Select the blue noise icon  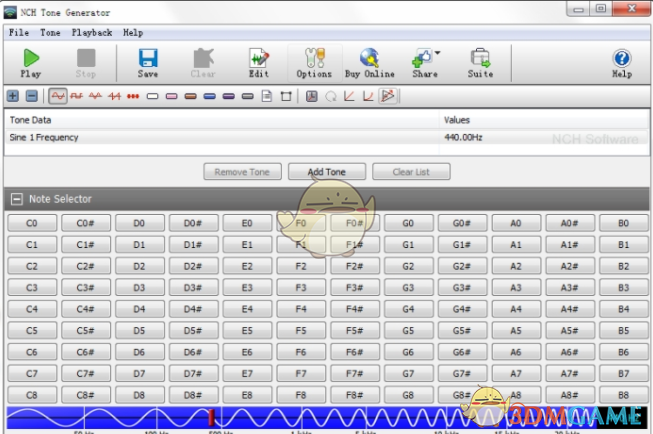(209, 96)
